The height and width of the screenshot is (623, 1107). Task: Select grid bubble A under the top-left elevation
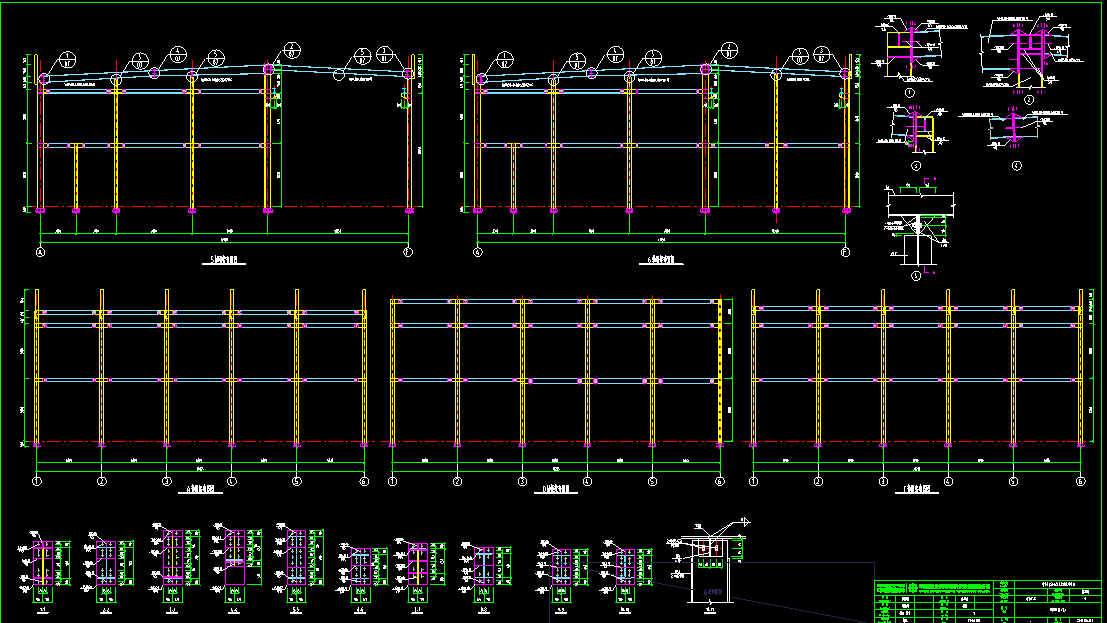(40, 252)
